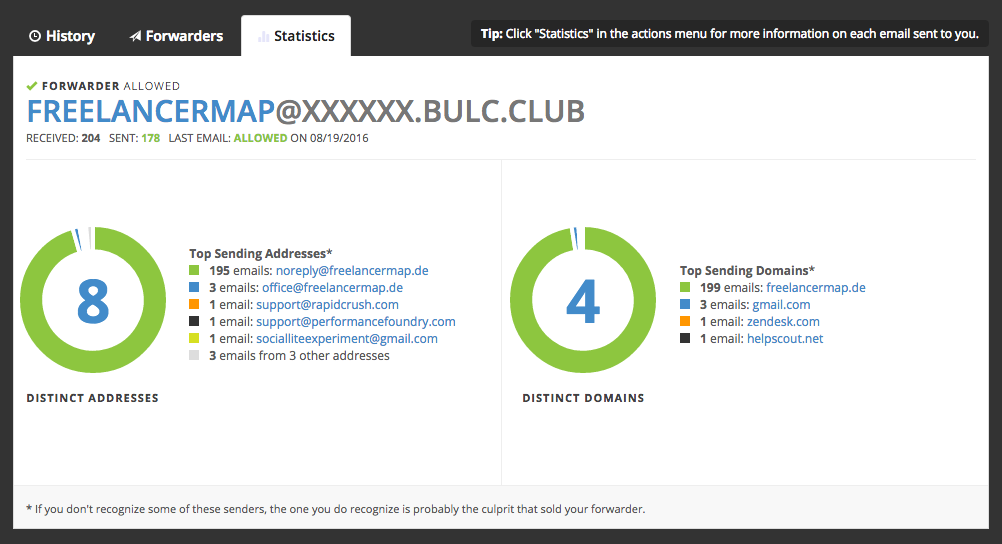The width and height of the screenshot is (1002, 544).
Task: Open the History tab
Action: [x=62, y=36]
